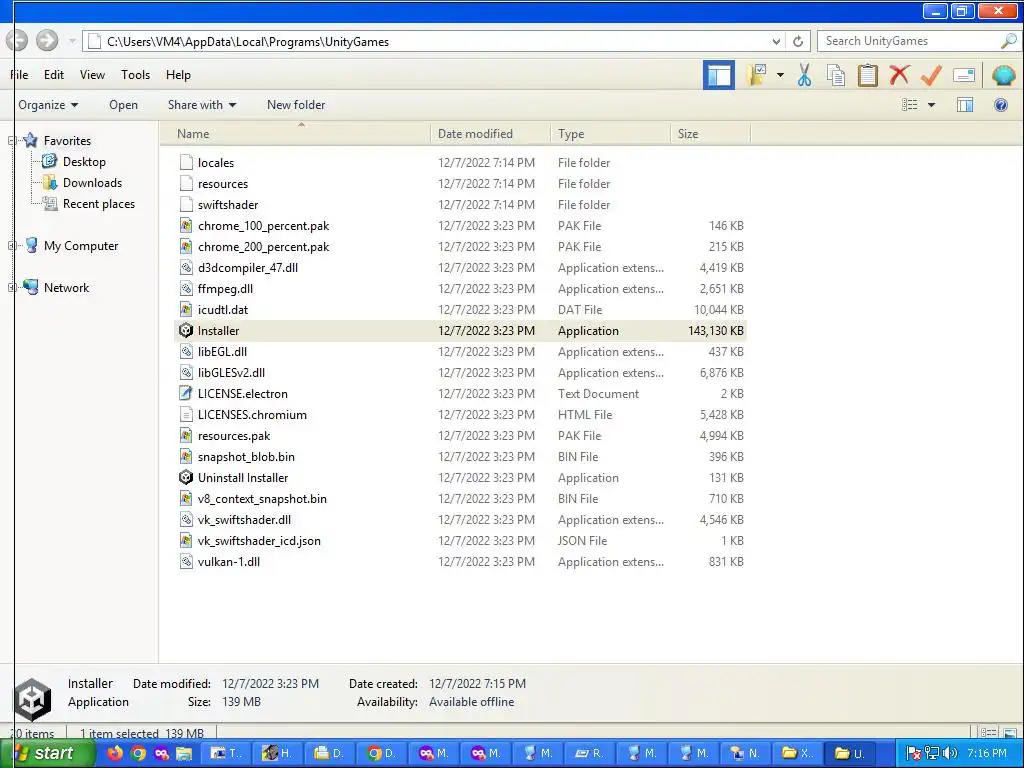Click the blue Help question mark icon
The height and width of the screenshot is (768, 1024).
click(x=1000, y=105)
